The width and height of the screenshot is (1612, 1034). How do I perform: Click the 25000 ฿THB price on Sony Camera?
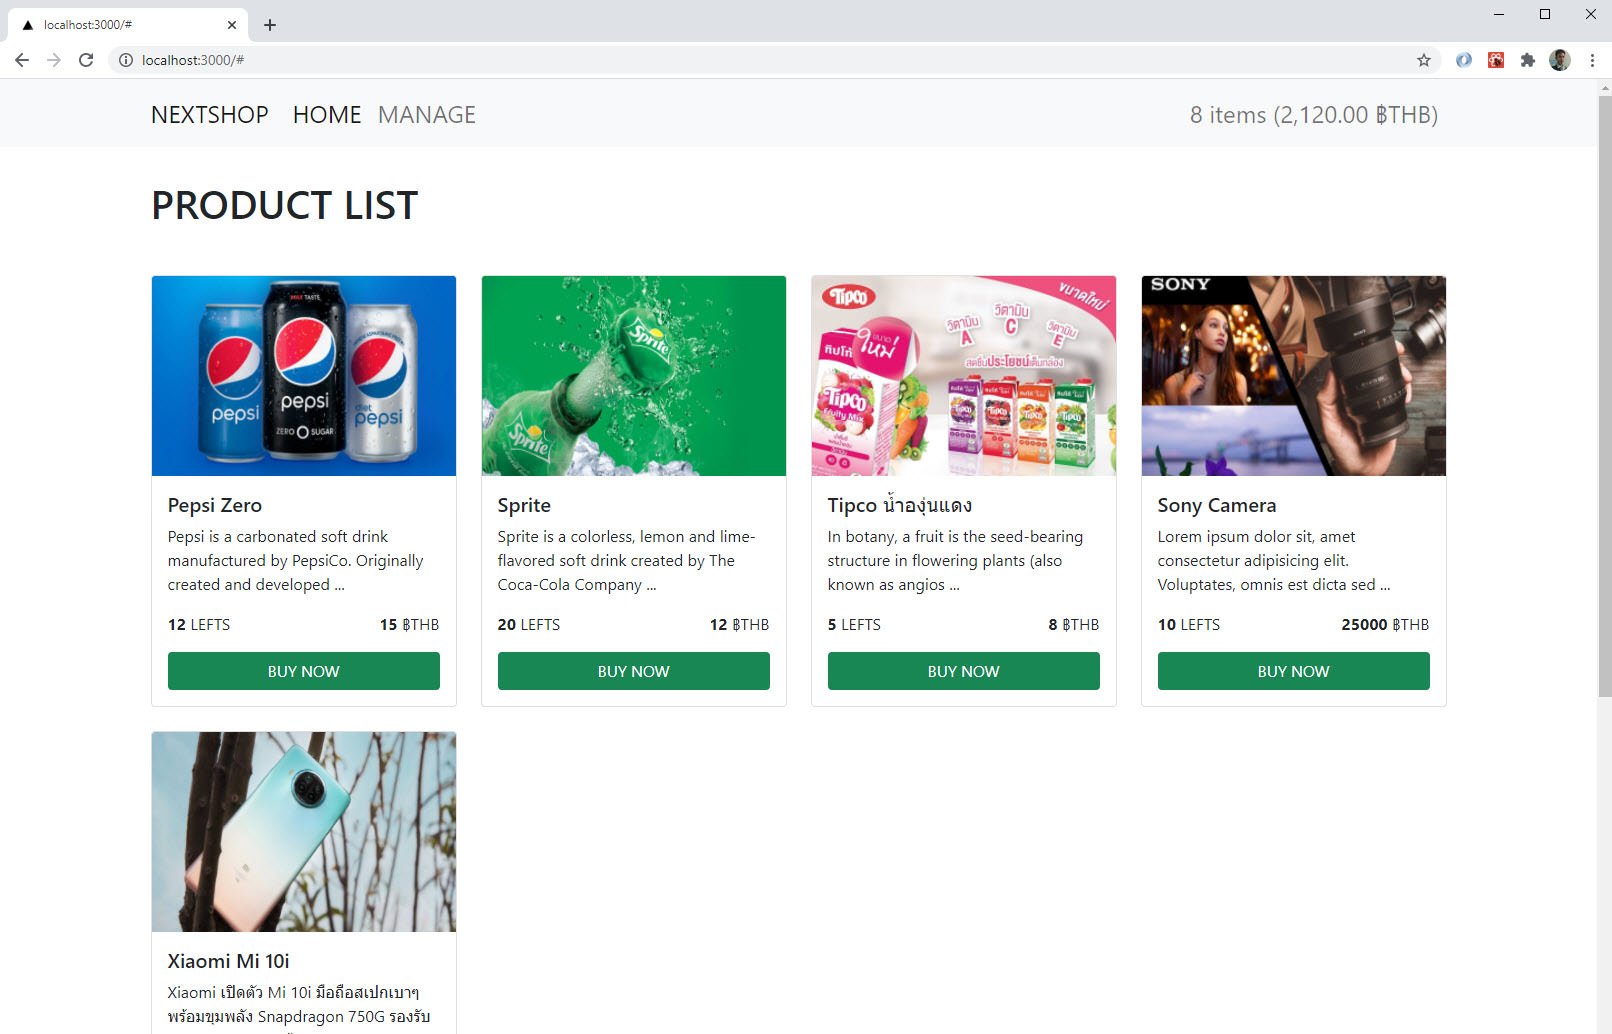(1385, 624)
